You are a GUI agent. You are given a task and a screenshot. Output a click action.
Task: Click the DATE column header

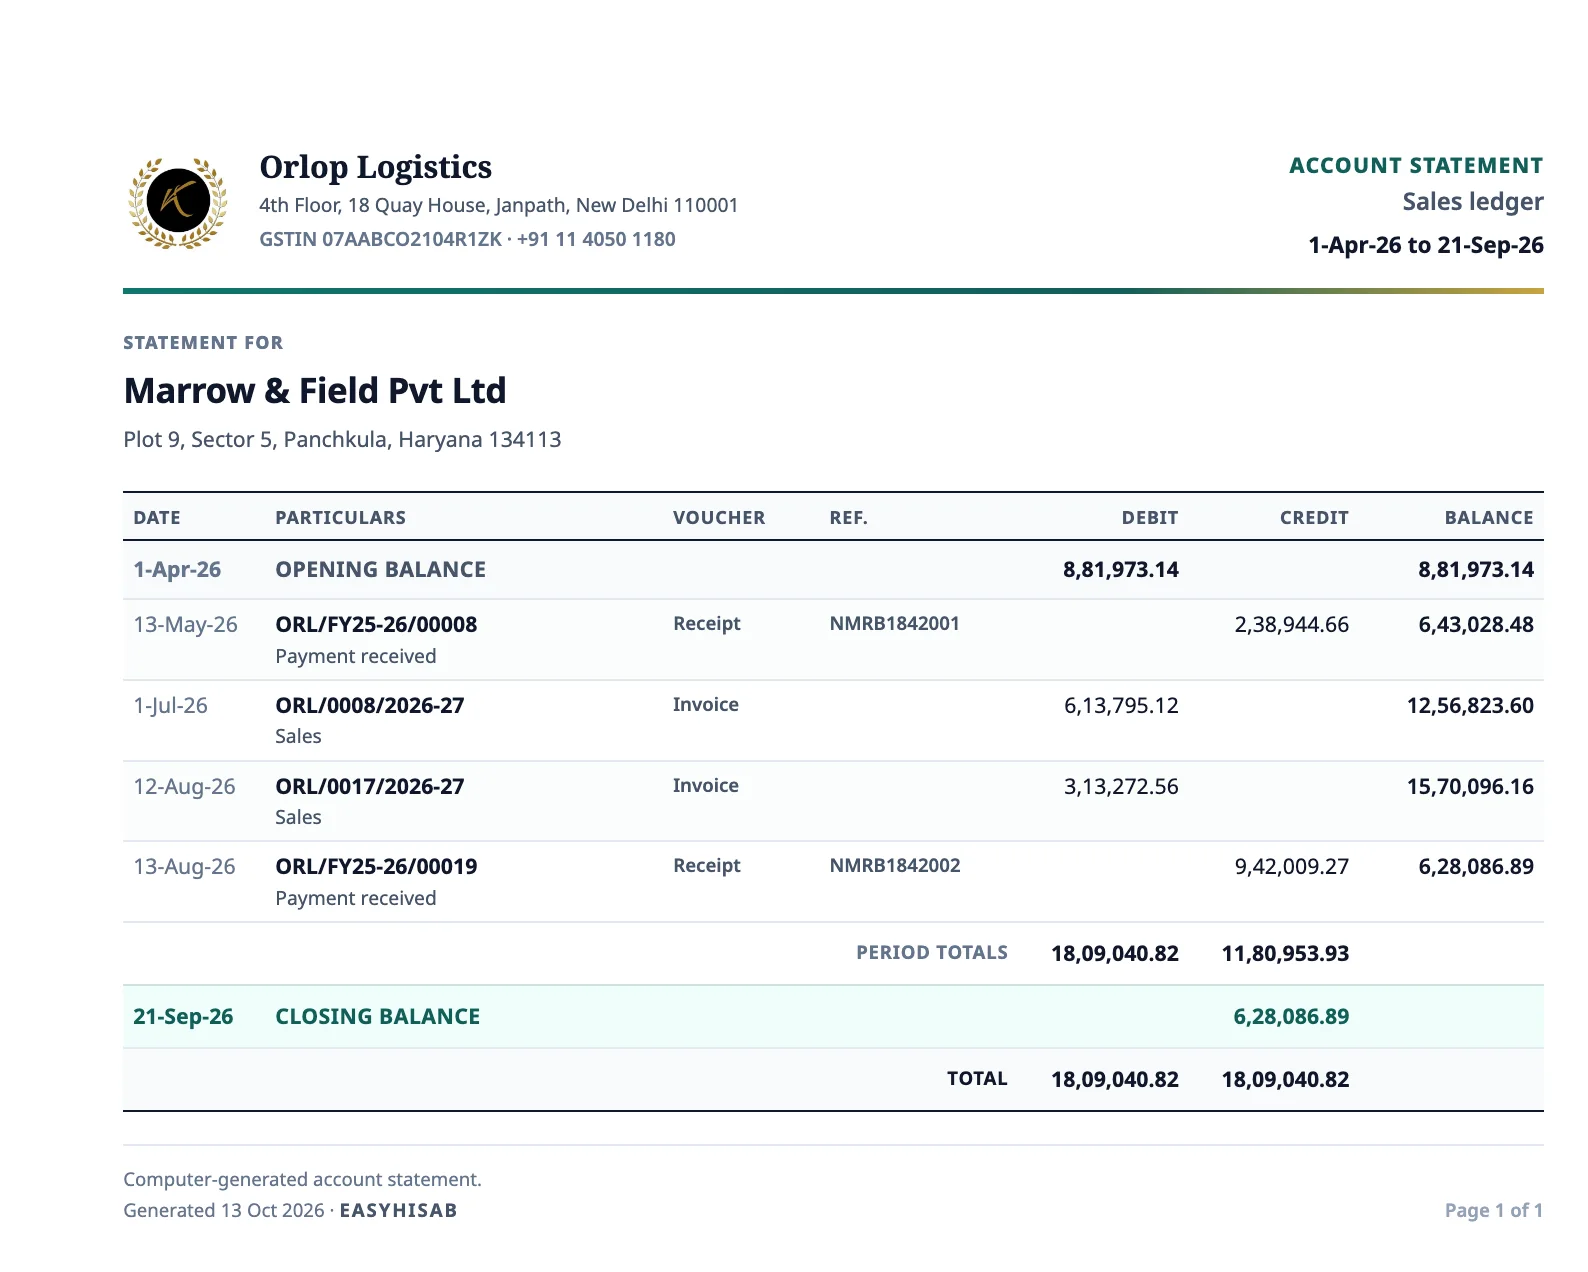coord(157,518)
